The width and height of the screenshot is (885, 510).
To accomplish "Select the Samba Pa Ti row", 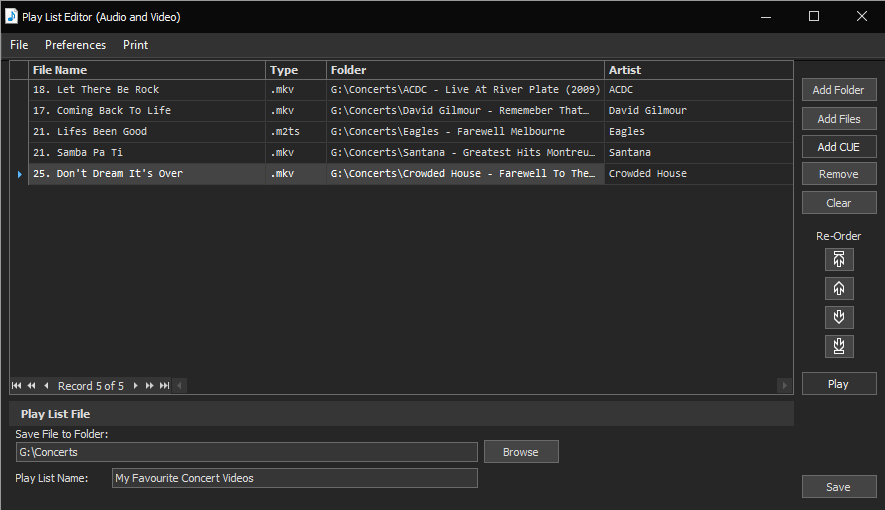I will click(x=146, y=153).
